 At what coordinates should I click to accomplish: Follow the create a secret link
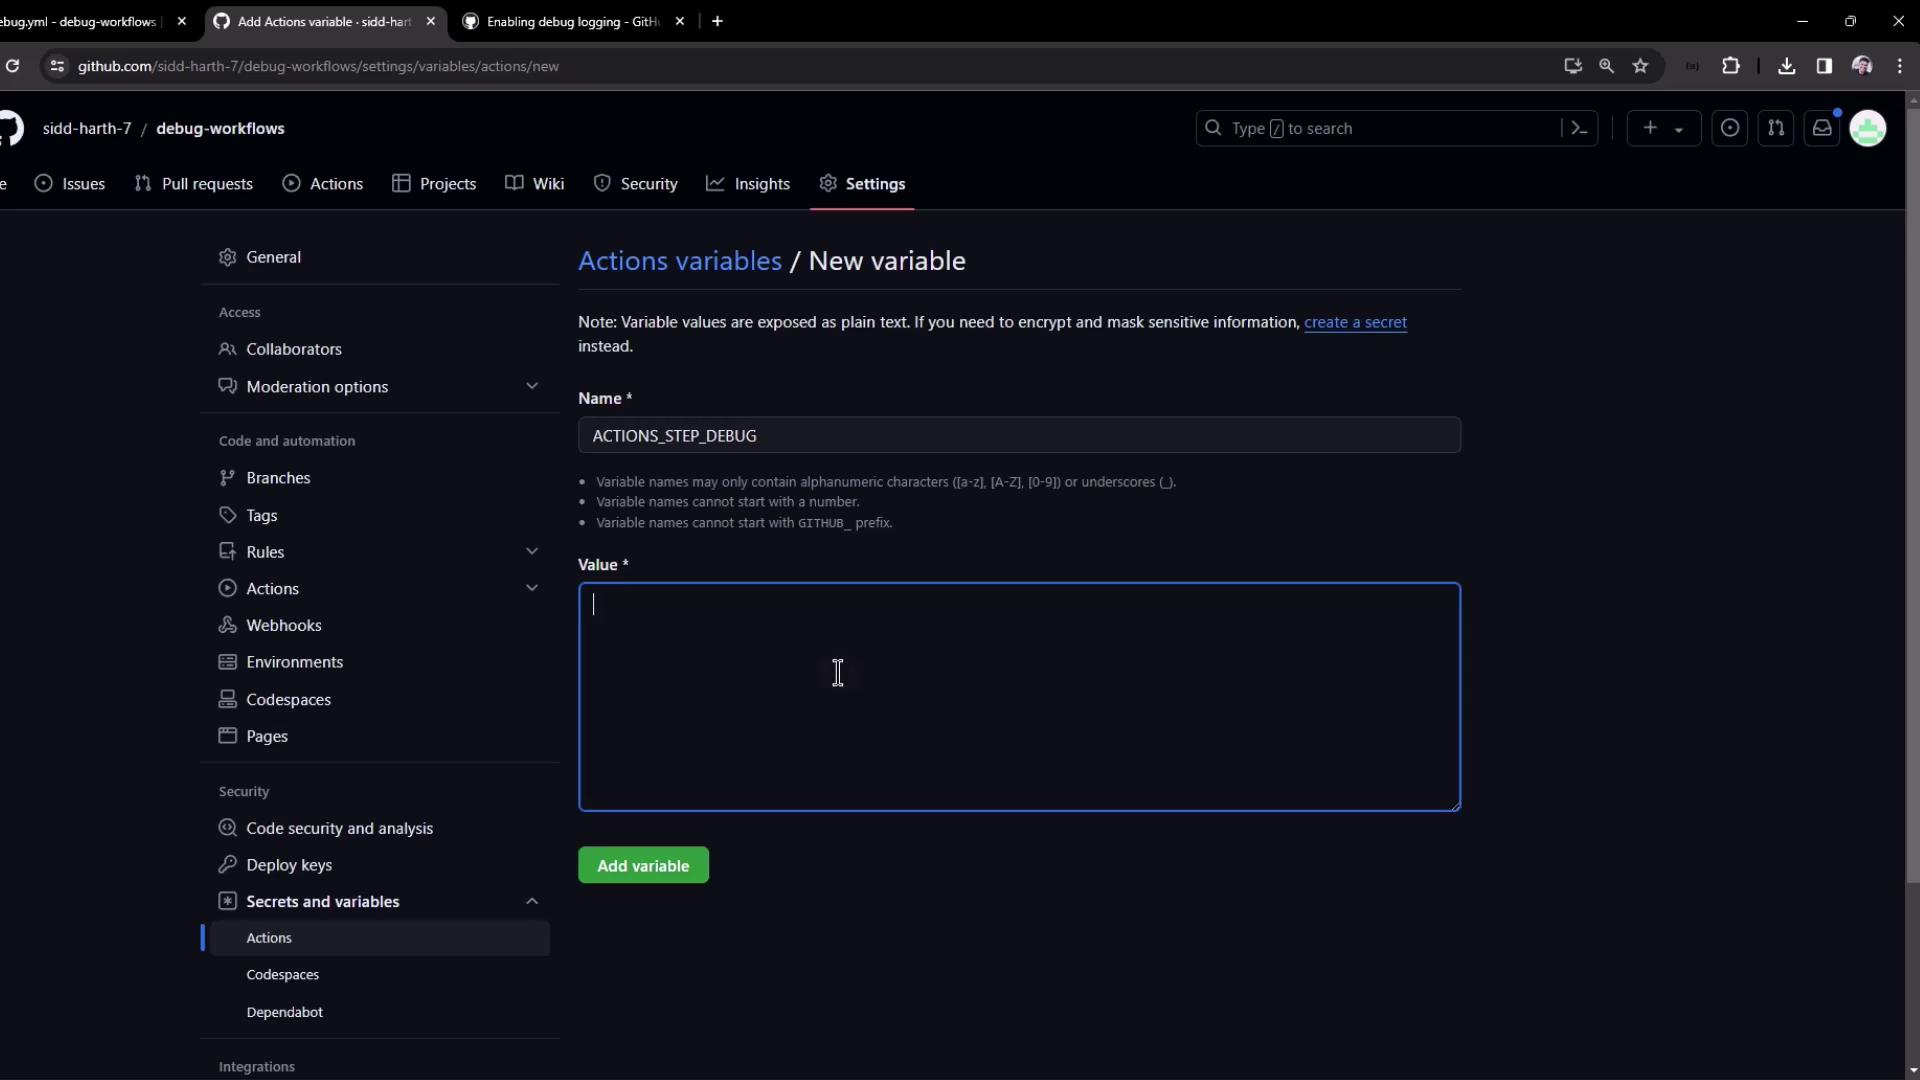pos(1355,322)
